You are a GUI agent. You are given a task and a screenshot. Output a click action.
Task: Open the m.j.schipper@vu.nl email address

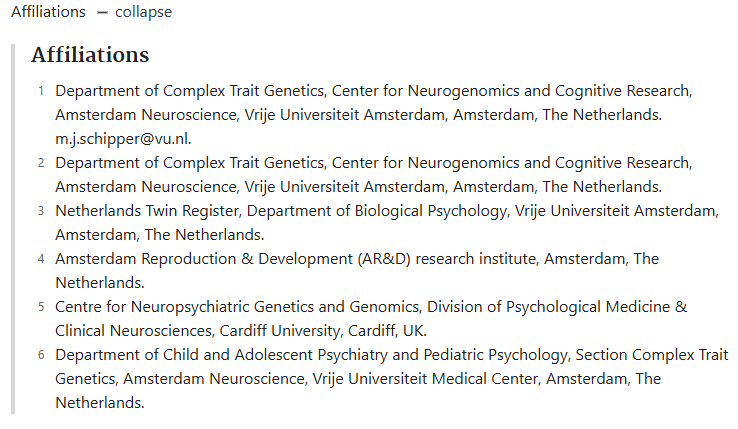(x=123, y=139)
